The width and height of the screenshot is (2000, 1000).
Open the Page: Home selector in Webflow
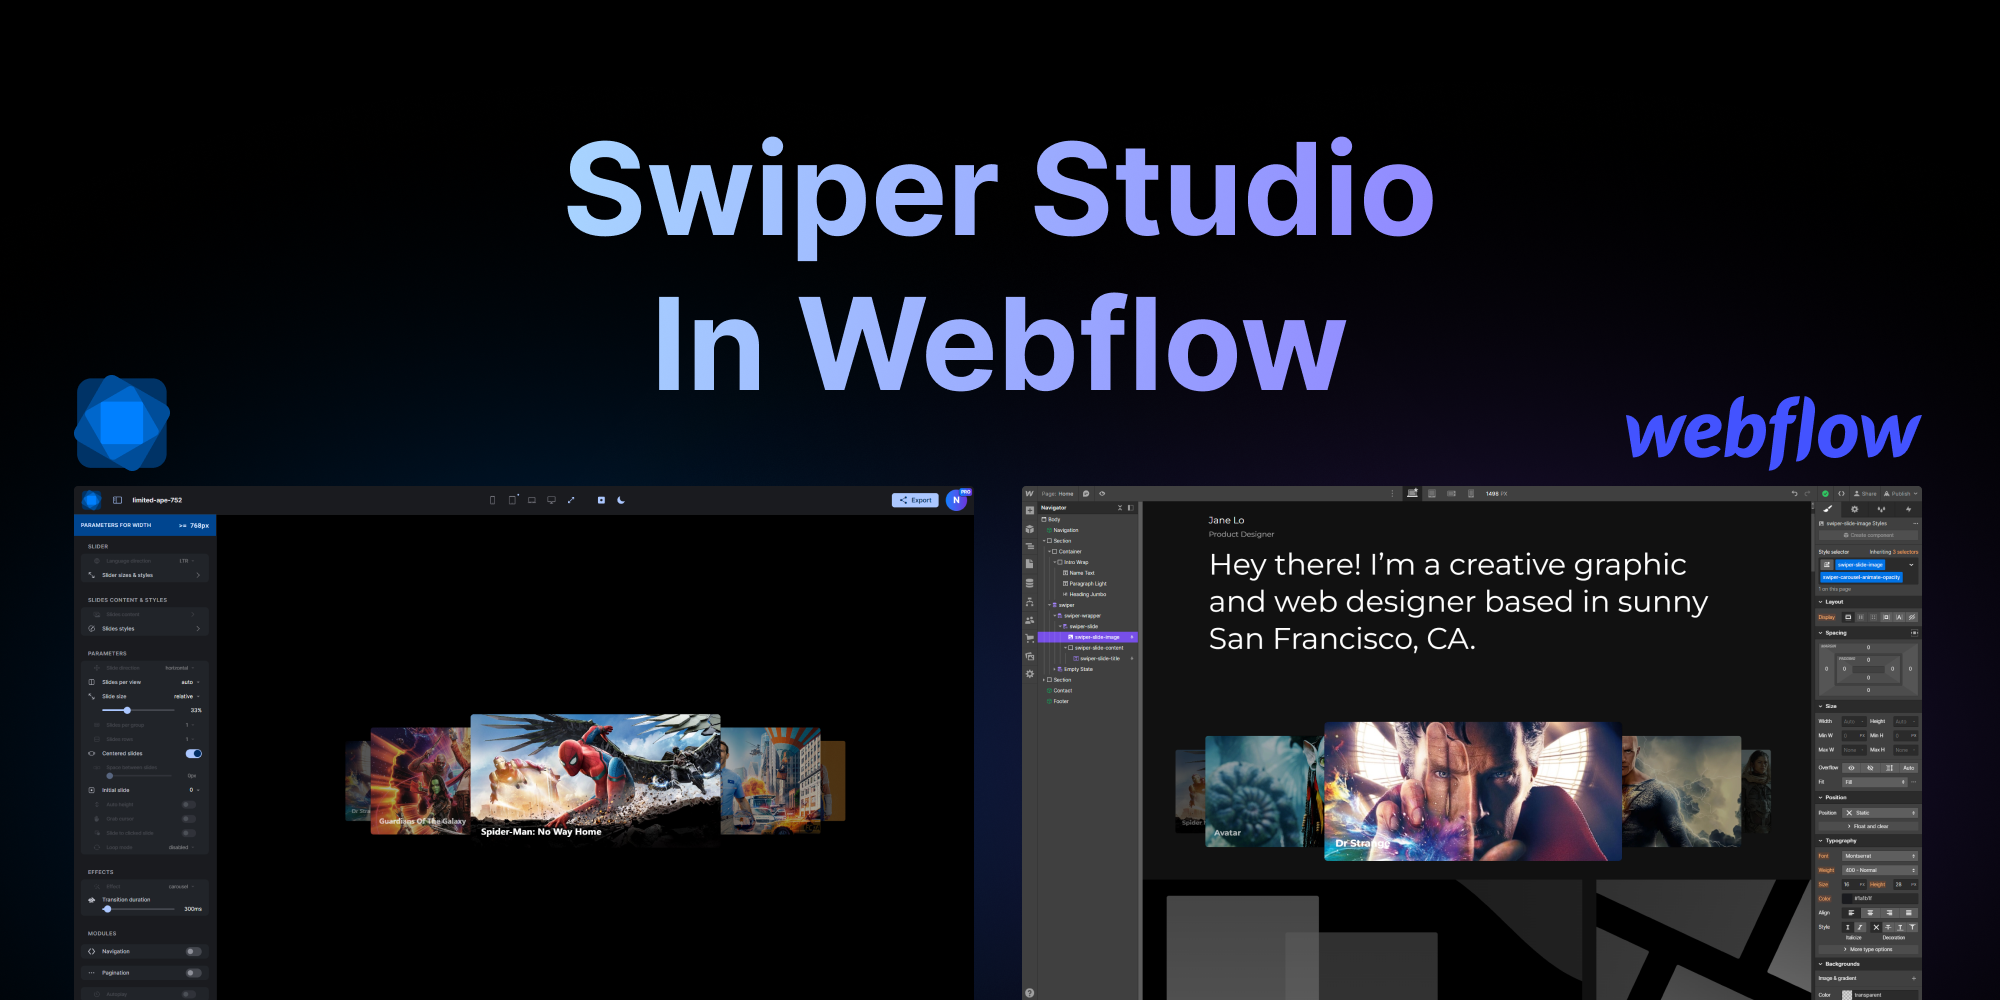point(1057,494)
